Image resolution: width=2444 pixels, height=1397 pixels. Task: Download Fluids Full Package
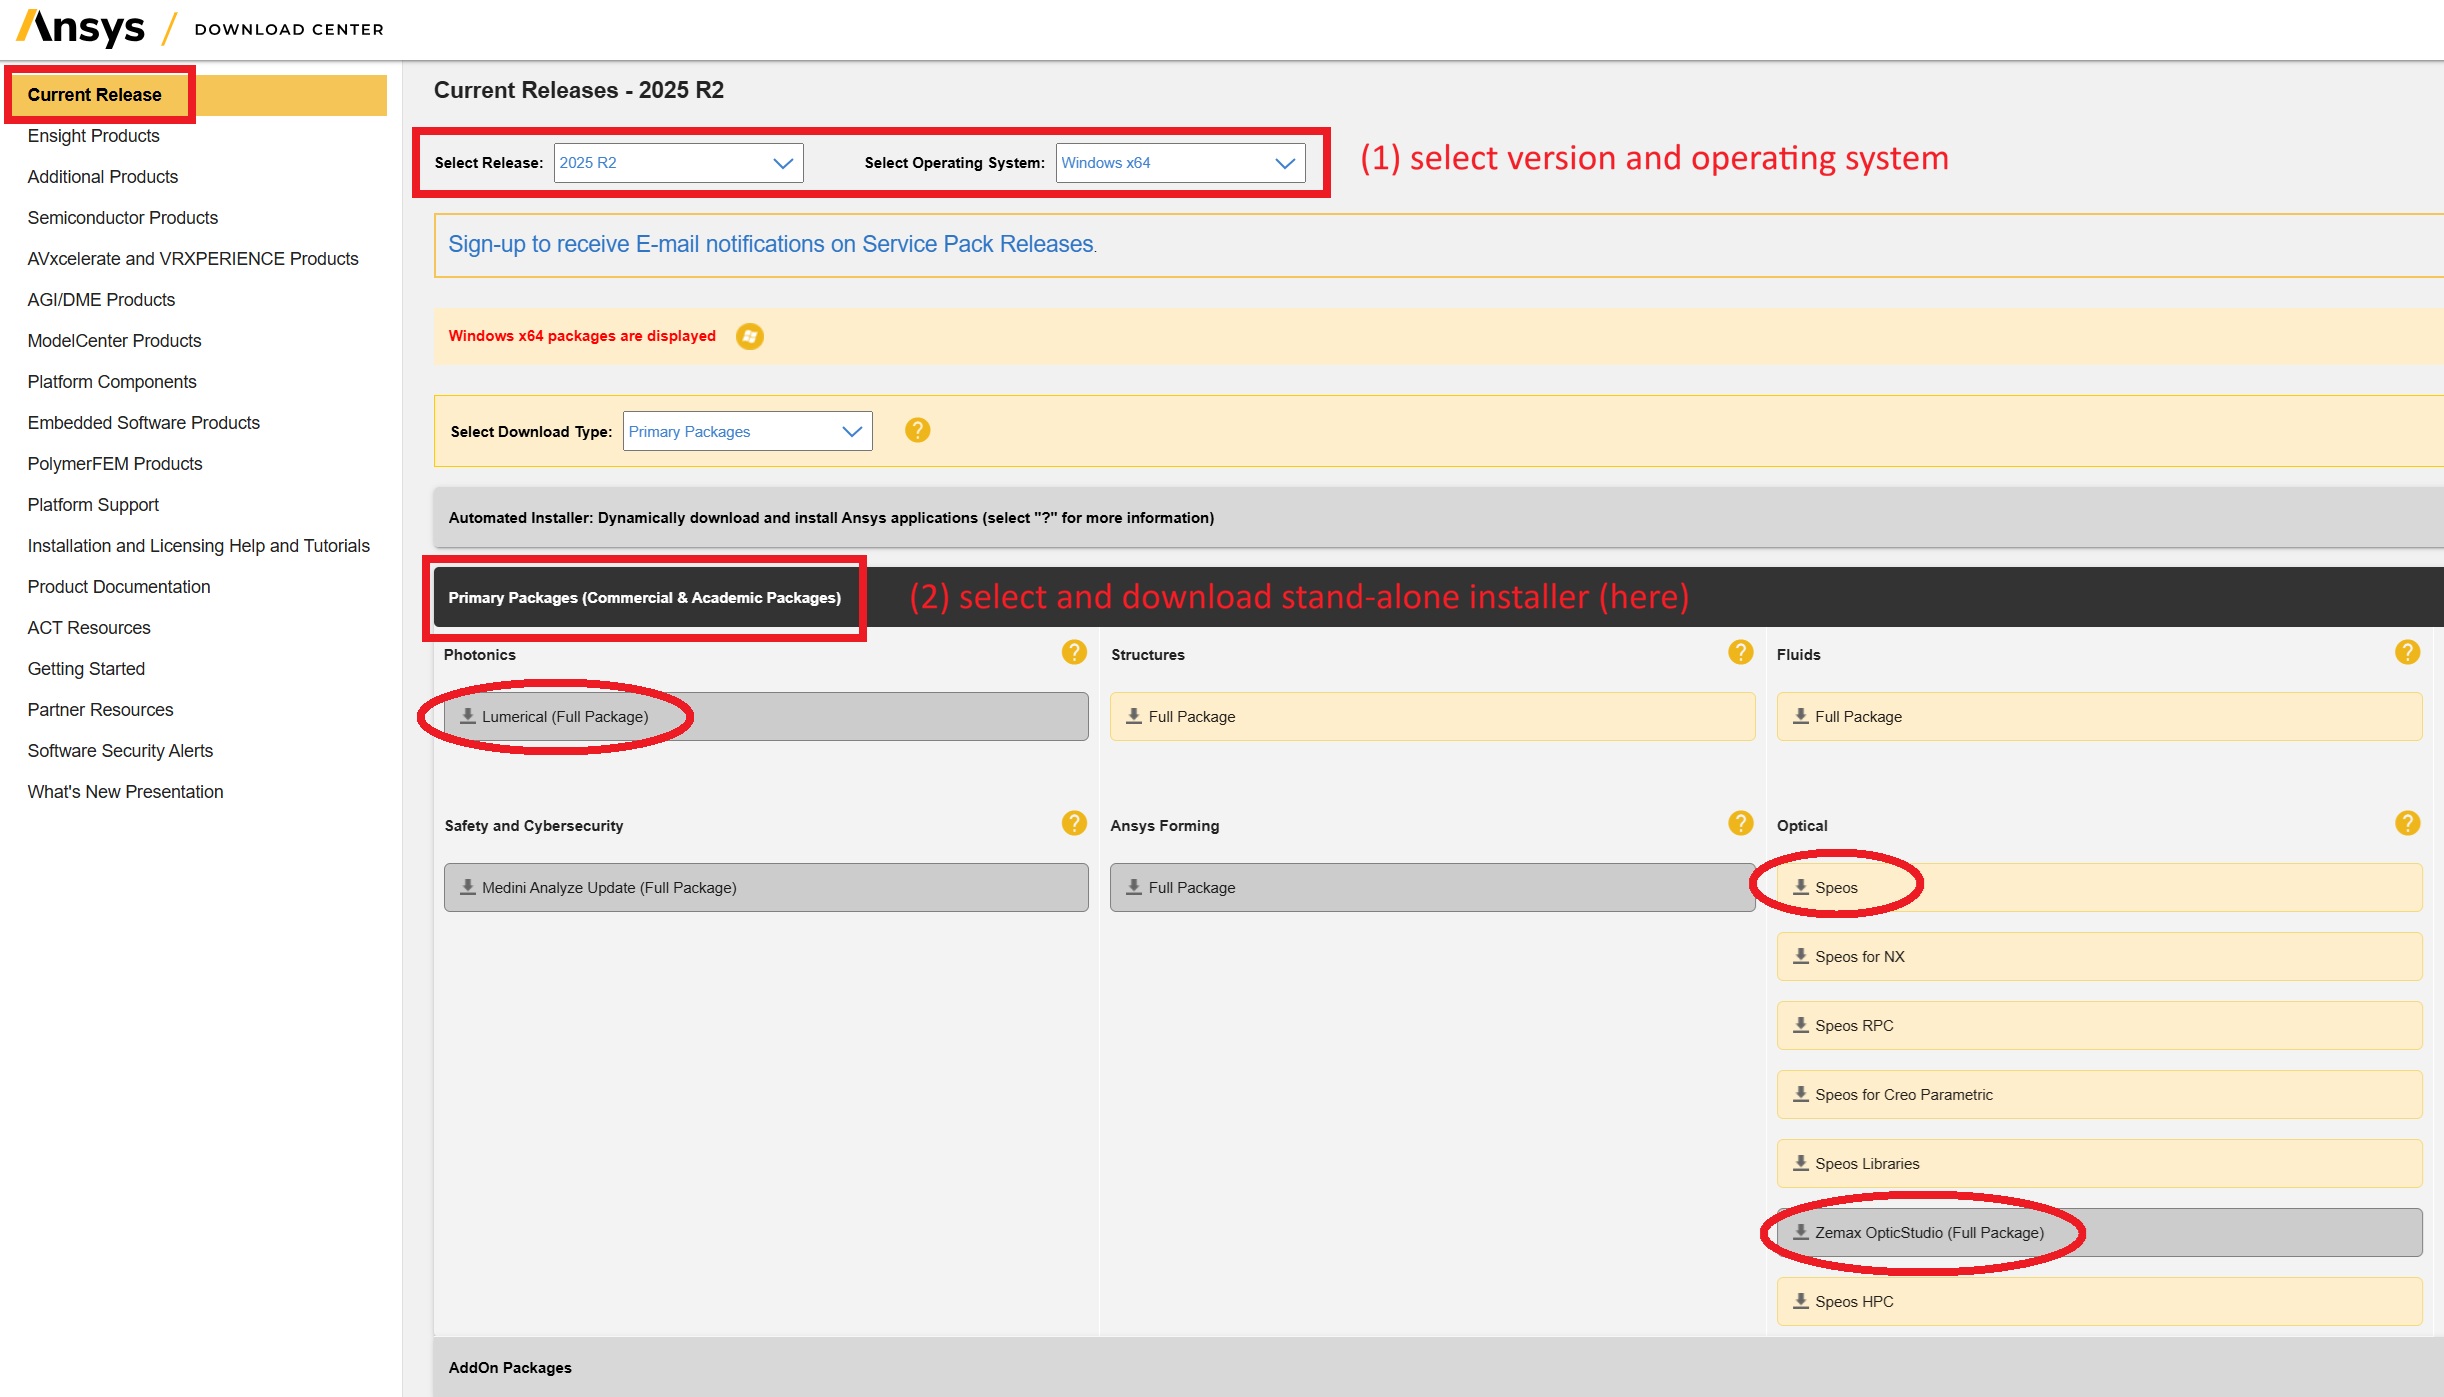2099,716
